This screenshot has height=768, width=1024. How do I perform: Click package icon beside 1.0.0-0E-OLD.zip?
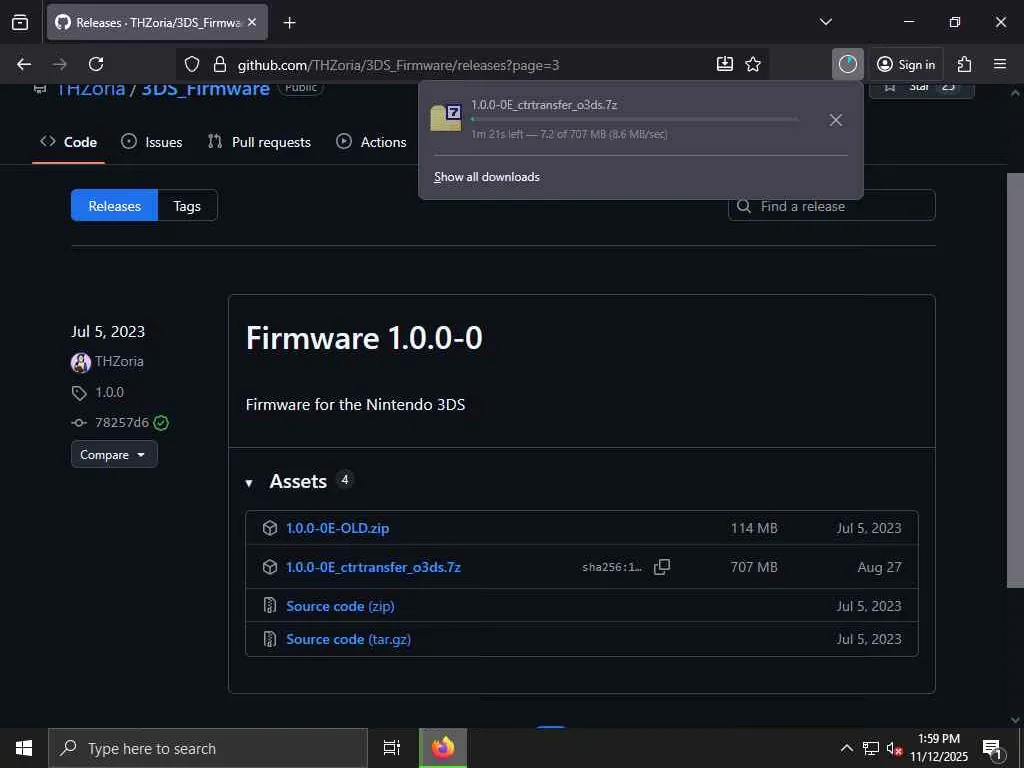(270, 528)
